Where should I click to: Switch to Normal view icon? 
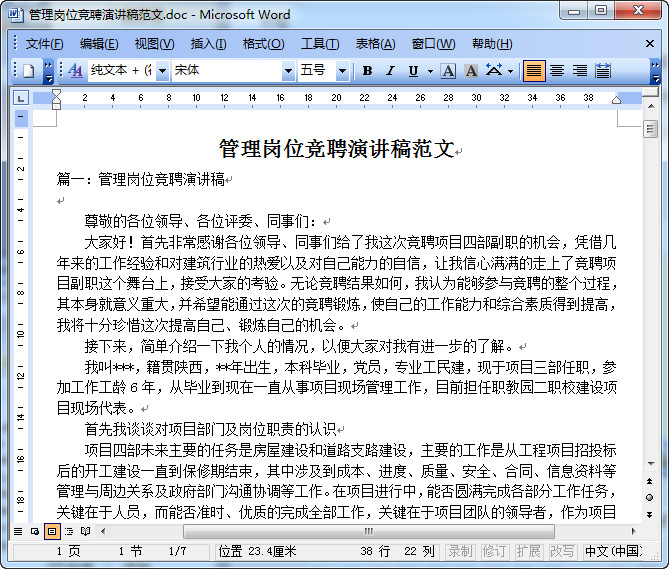(18, 531)
